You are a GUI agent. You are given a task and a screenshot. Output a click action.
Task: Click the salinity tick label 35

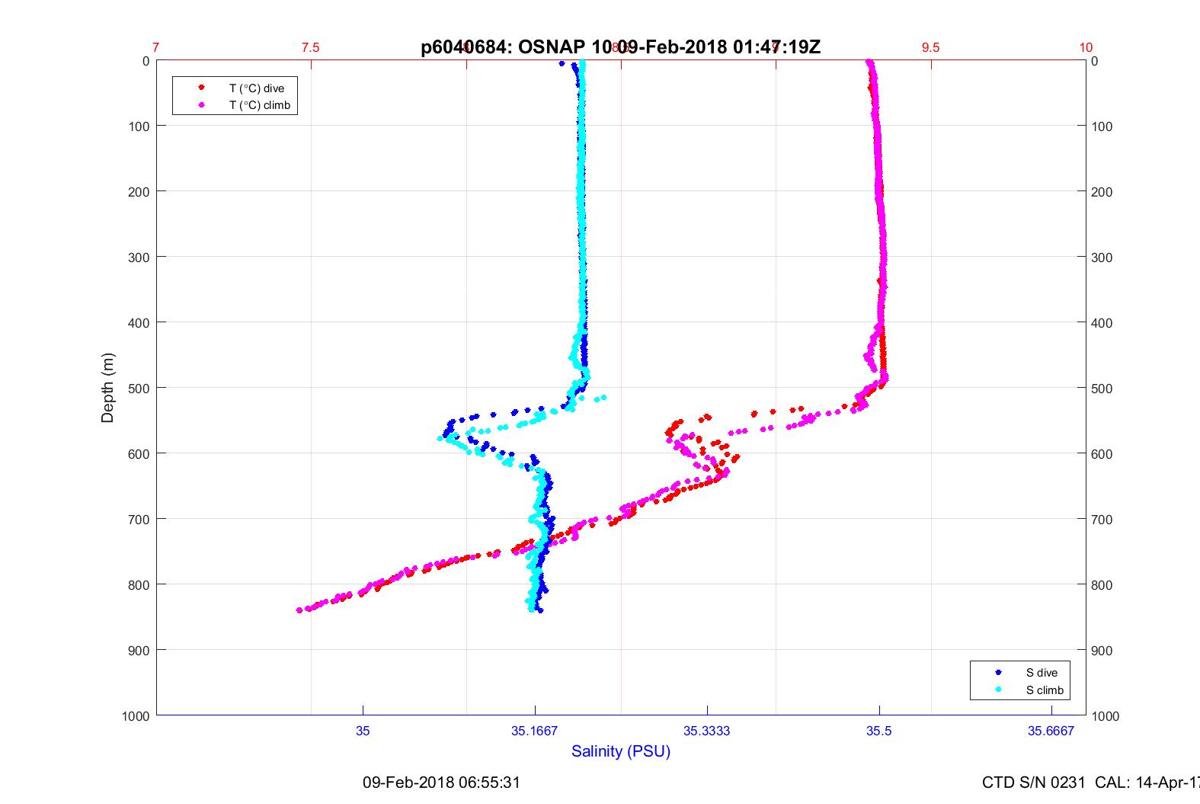[x=363, y=731]
